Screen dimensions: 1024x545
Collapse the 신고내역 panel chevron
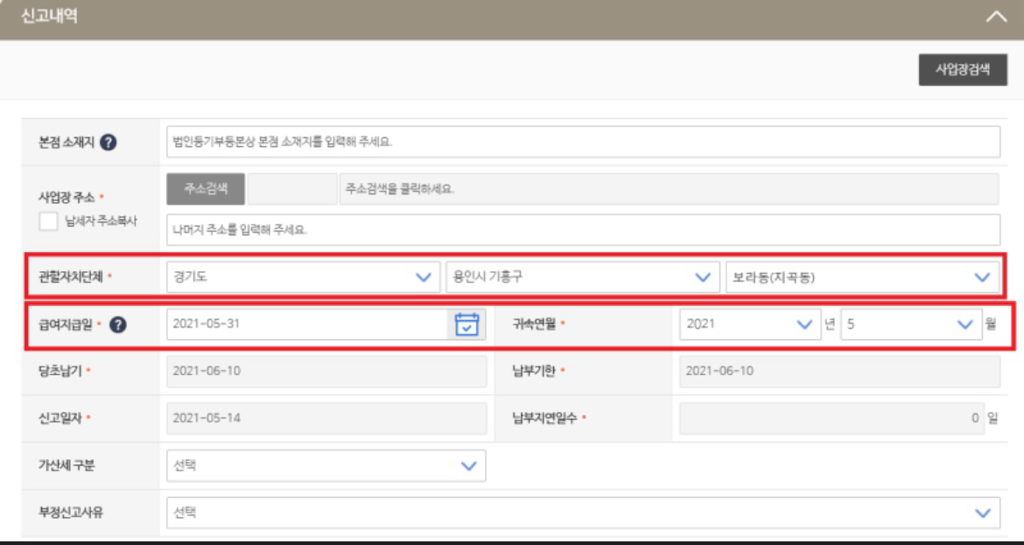[995, 17]
